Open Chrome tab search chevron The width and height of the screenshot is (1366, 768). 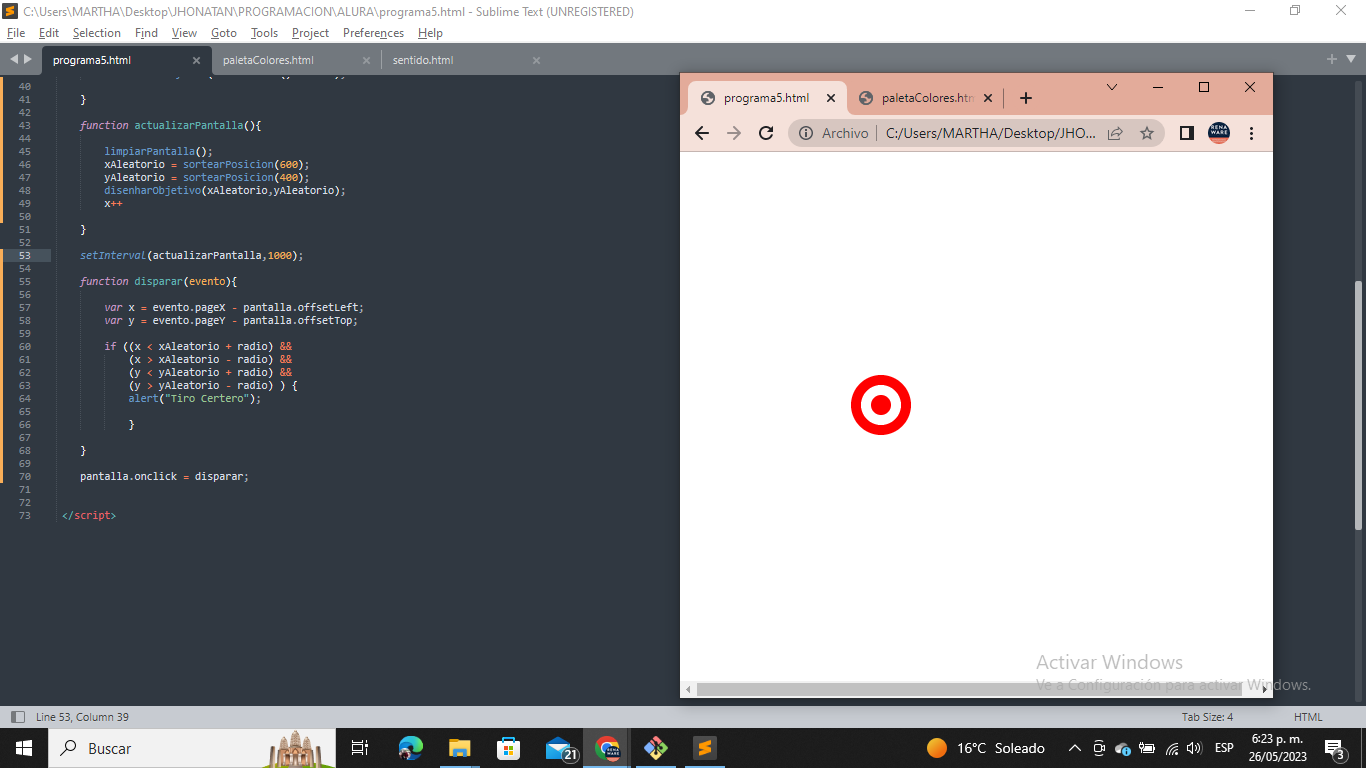click(1112, 88)
